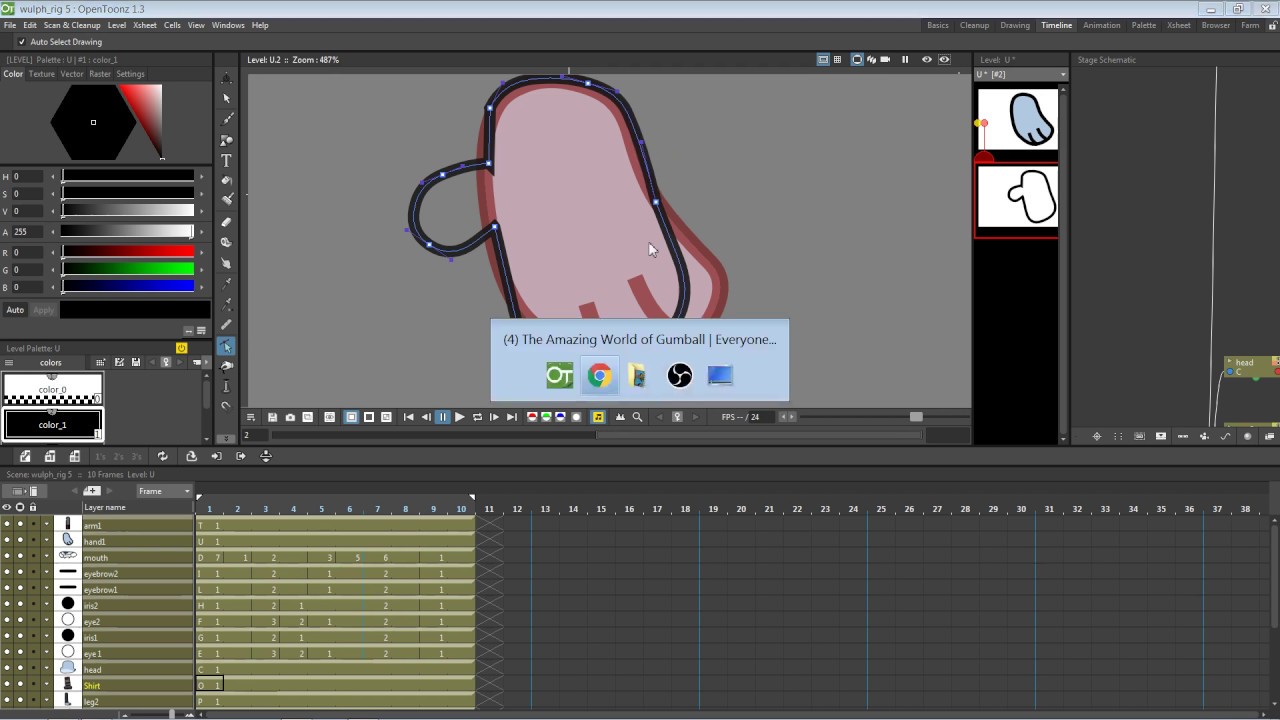The image size is (1280, 720).
Task: Select the Pinch tool
Action: pos(226,366)
